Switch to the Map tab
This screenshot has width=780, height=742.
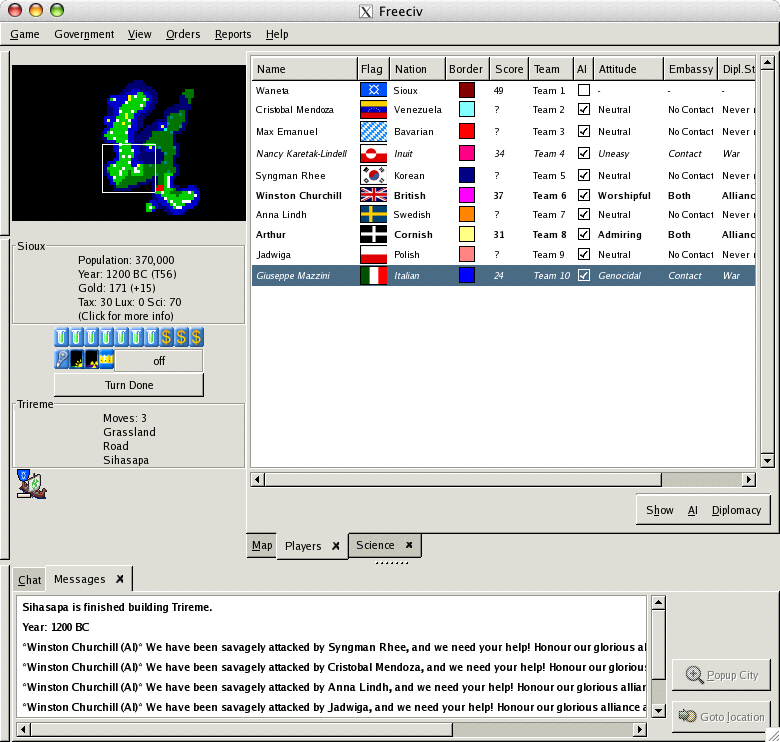click(262, 546)
